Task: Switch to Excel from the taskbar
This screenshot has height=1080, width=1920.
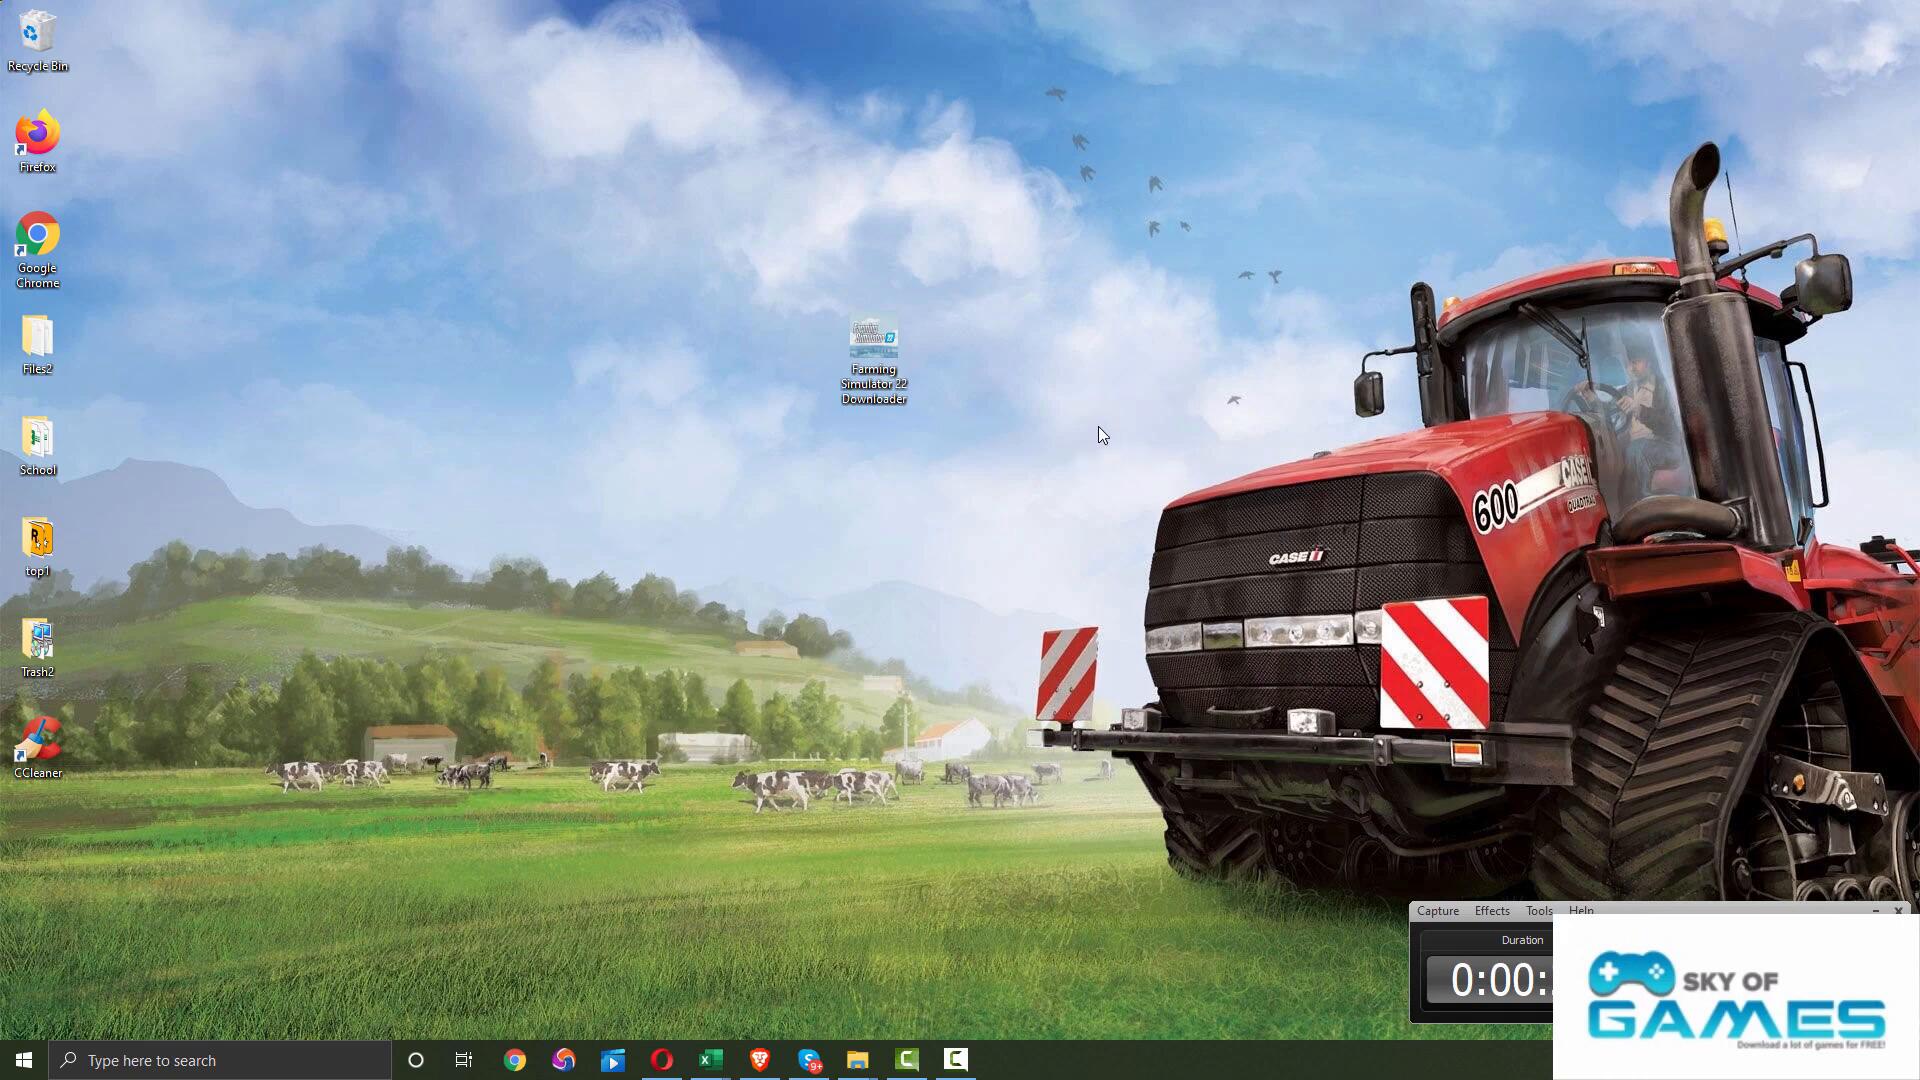Action: tap(710, 1060)
